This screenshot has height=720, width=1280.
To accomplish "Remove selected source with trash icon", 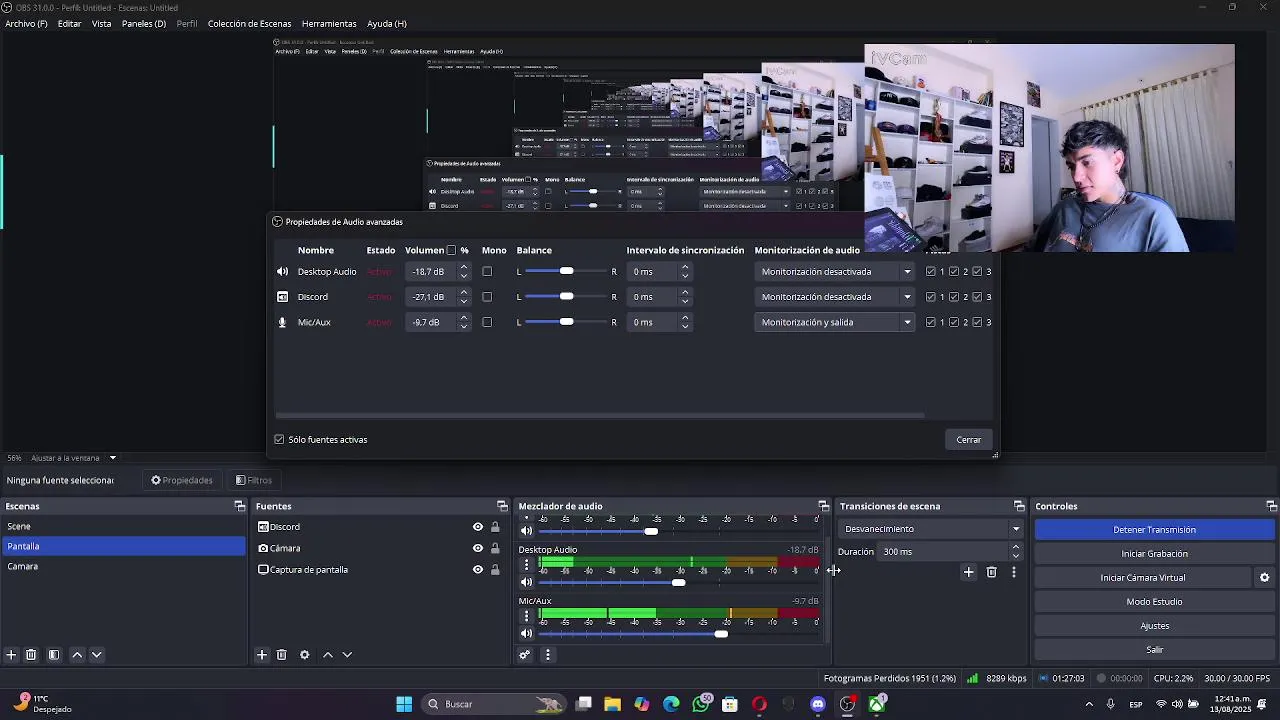I will tap(282, 655).
